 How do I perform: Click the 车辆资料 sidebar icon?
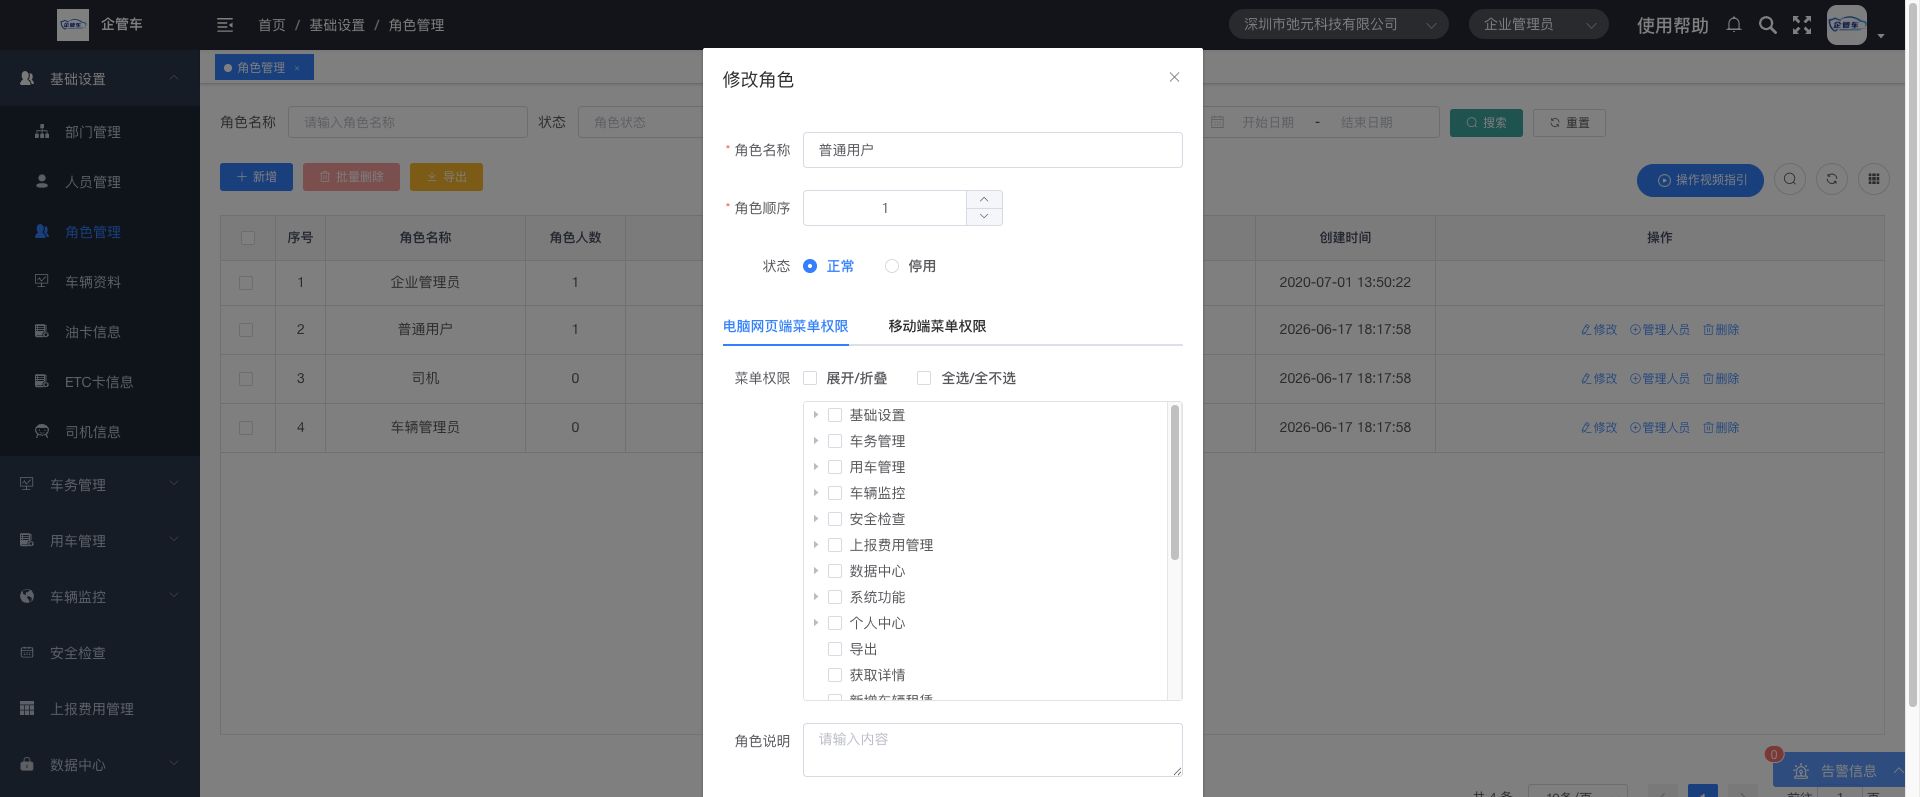click(42, 281)
